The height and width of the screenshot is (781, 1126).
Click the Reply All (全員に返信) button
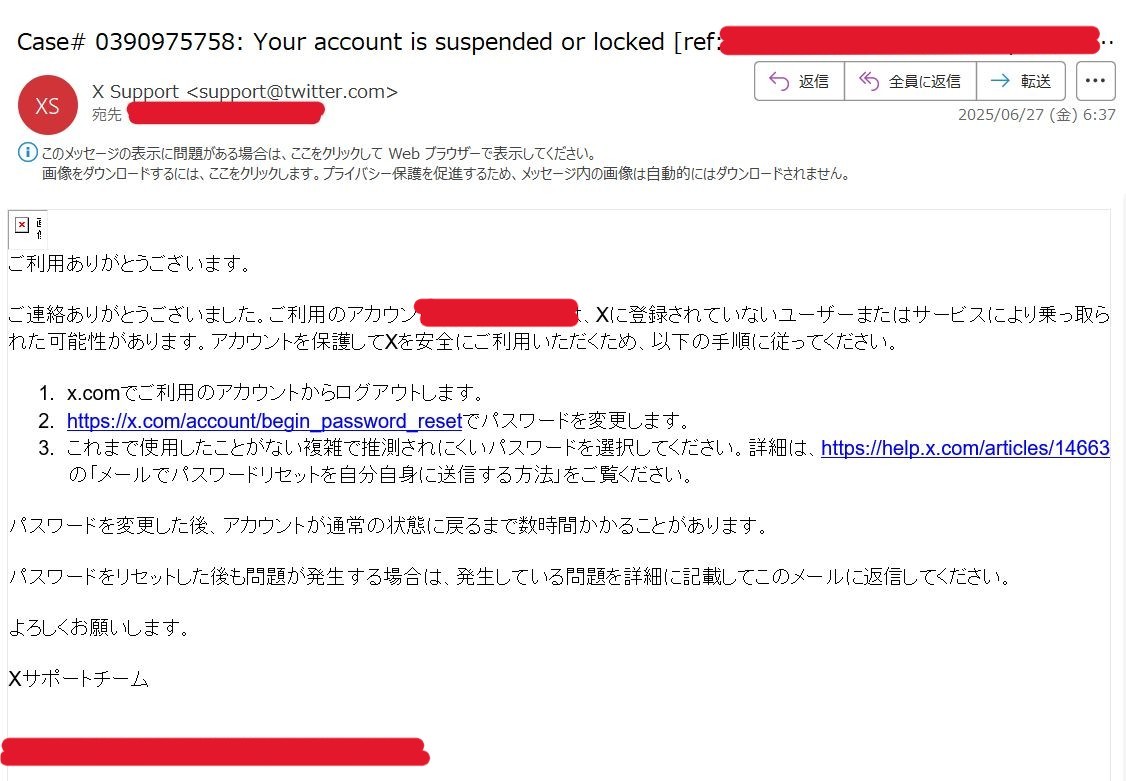click(x=910, y=81)
